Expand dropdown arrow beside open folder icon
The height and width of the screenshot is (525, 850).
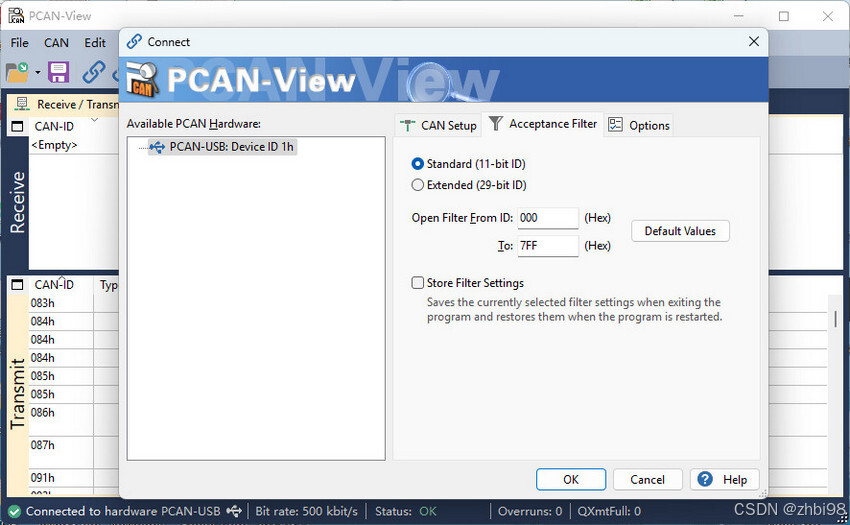[x=37, y=72]
